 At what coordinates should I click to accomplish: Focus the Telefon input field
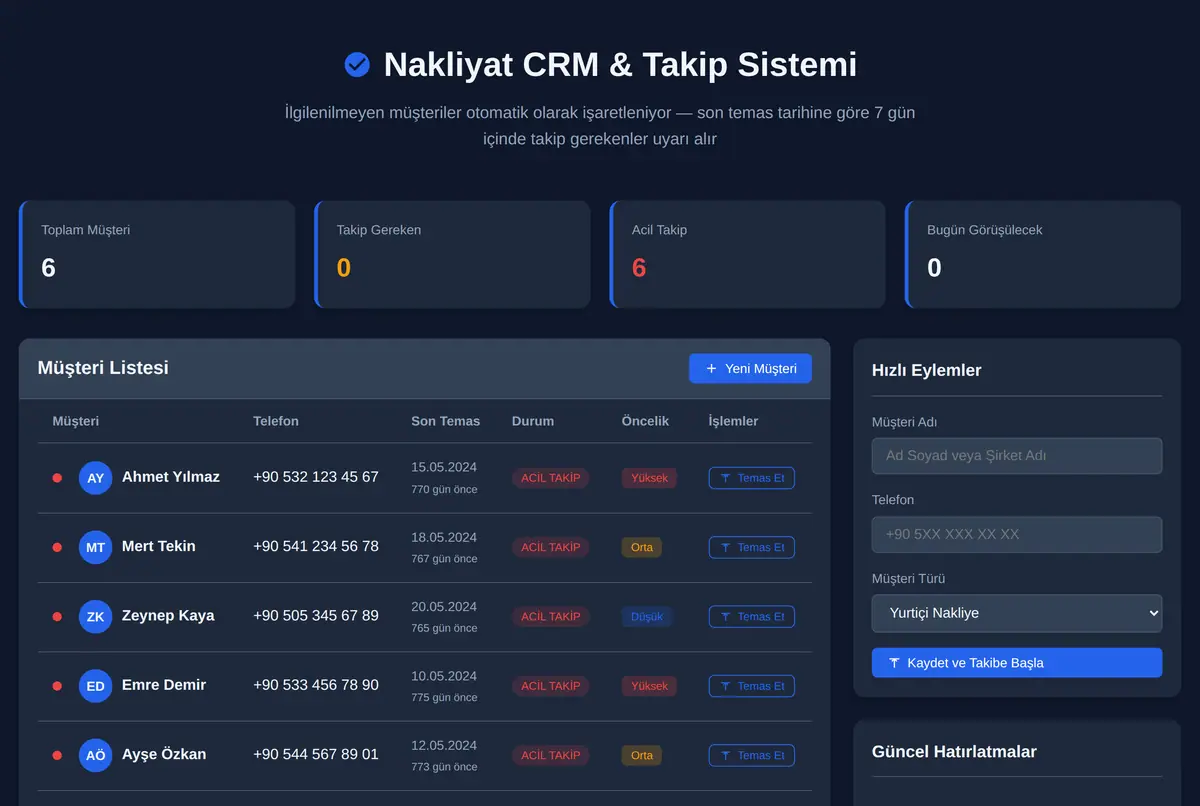coord(1017,534)
